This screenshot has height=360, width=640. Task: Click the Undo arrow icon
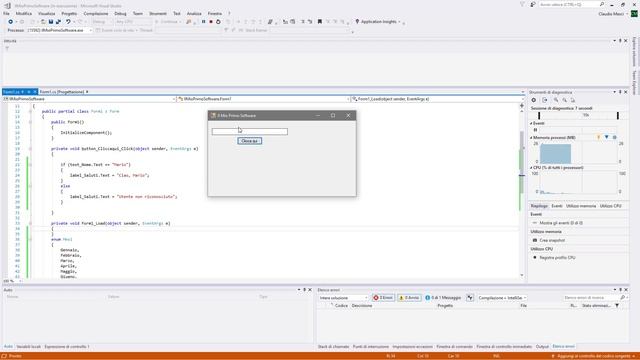click(68, 22)
